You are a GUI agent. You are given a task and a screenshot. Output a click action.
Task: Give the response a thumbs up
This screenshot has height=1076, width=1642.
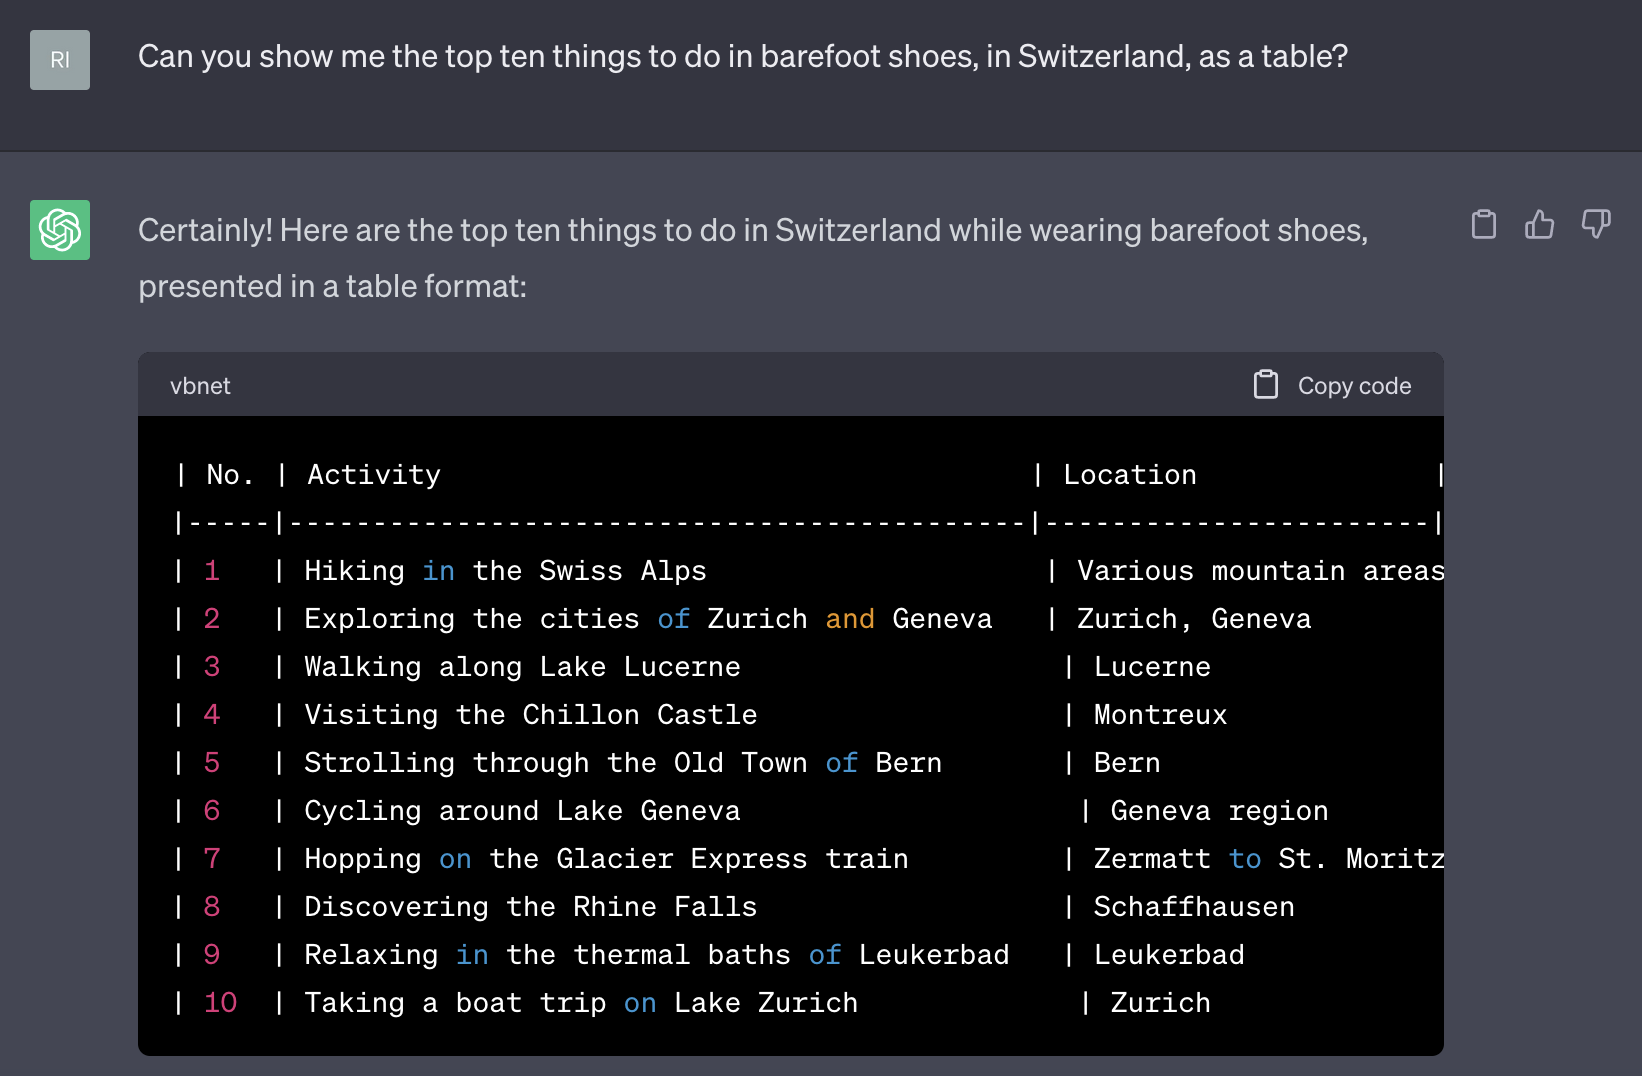(1539, 225)
